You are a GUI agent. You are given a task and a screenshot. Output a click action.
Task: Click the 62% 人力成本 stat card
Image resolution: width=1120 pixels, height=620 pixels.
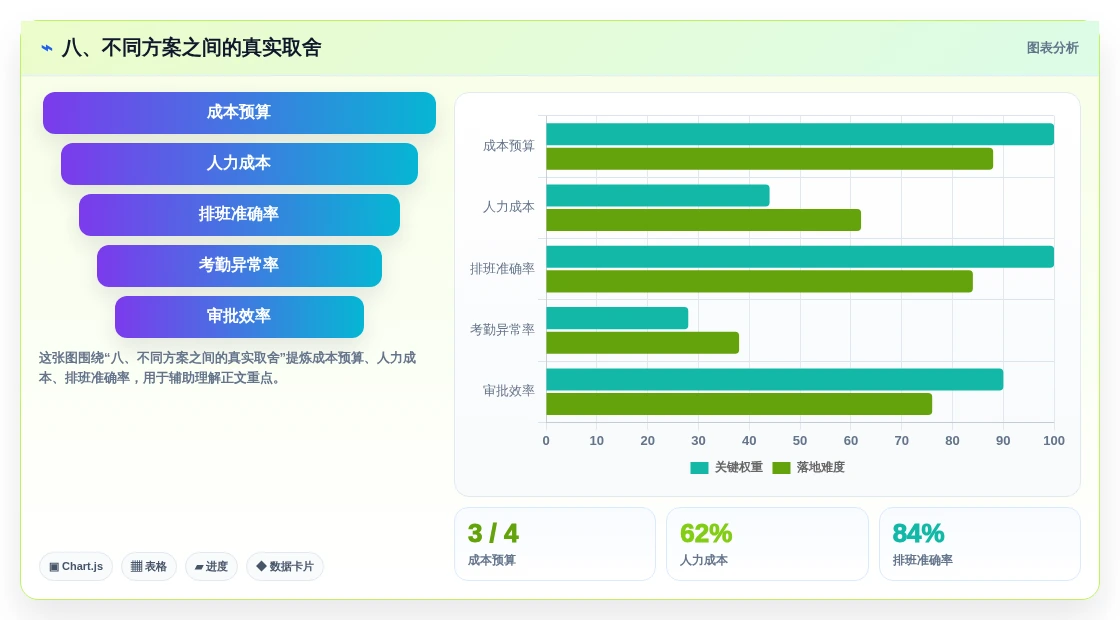tap(767, 544)
